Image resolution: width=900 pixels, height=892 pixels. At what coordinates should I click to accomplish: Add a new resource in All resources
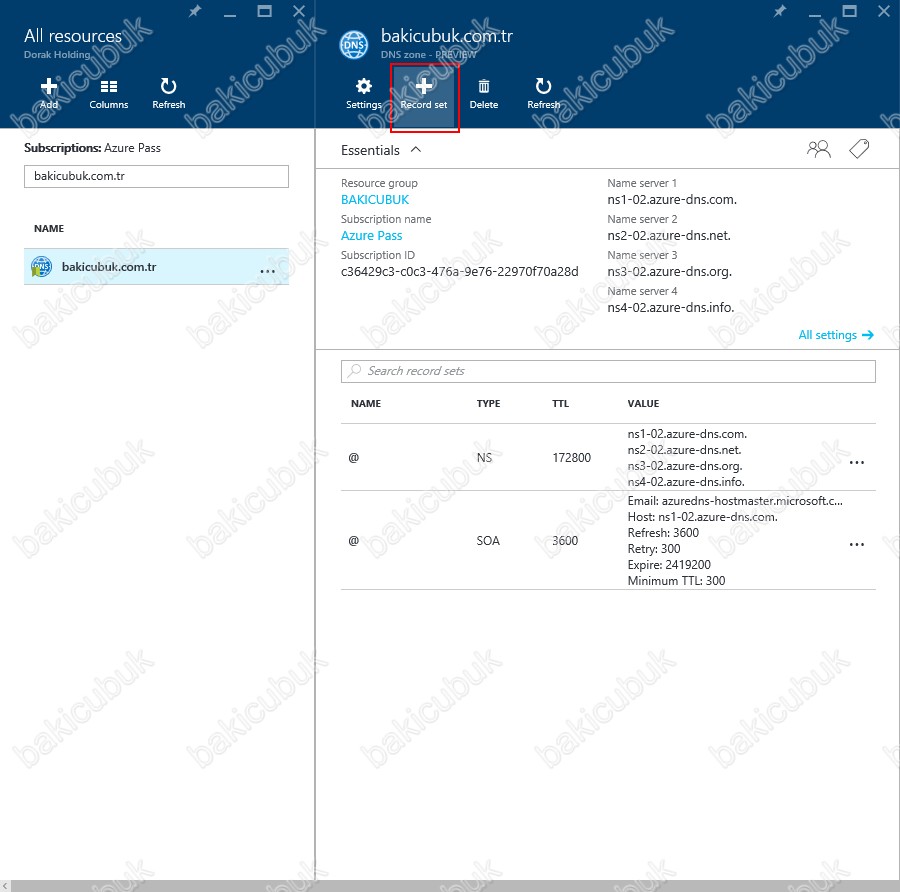49,93
